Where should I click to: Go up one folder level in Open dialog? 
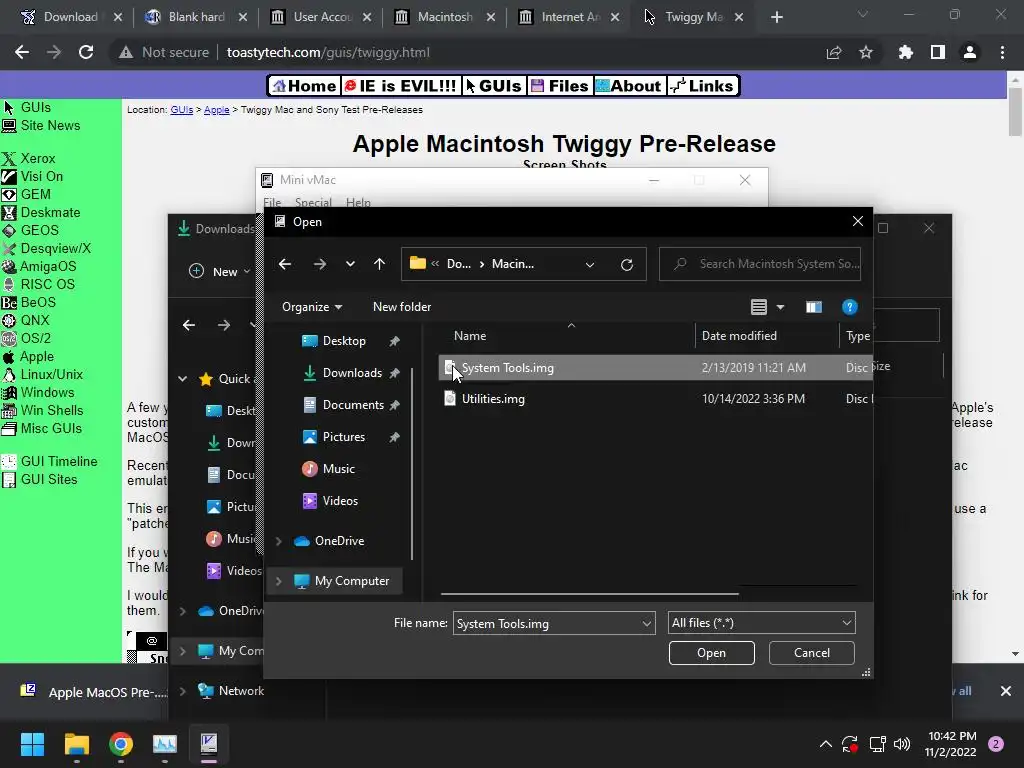pyautogui.click(x=379, y=264)
